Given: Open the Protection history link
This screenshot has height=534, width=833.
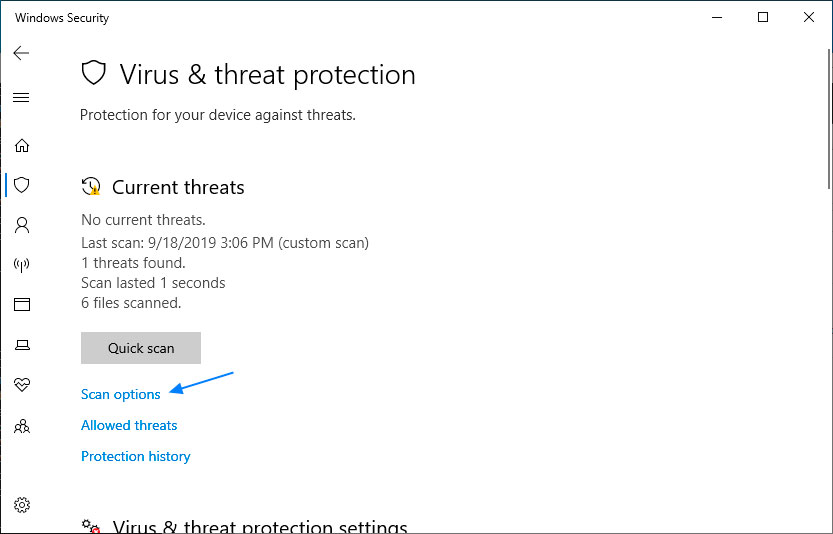Looking at the screenshot, I should click(135, 457).
